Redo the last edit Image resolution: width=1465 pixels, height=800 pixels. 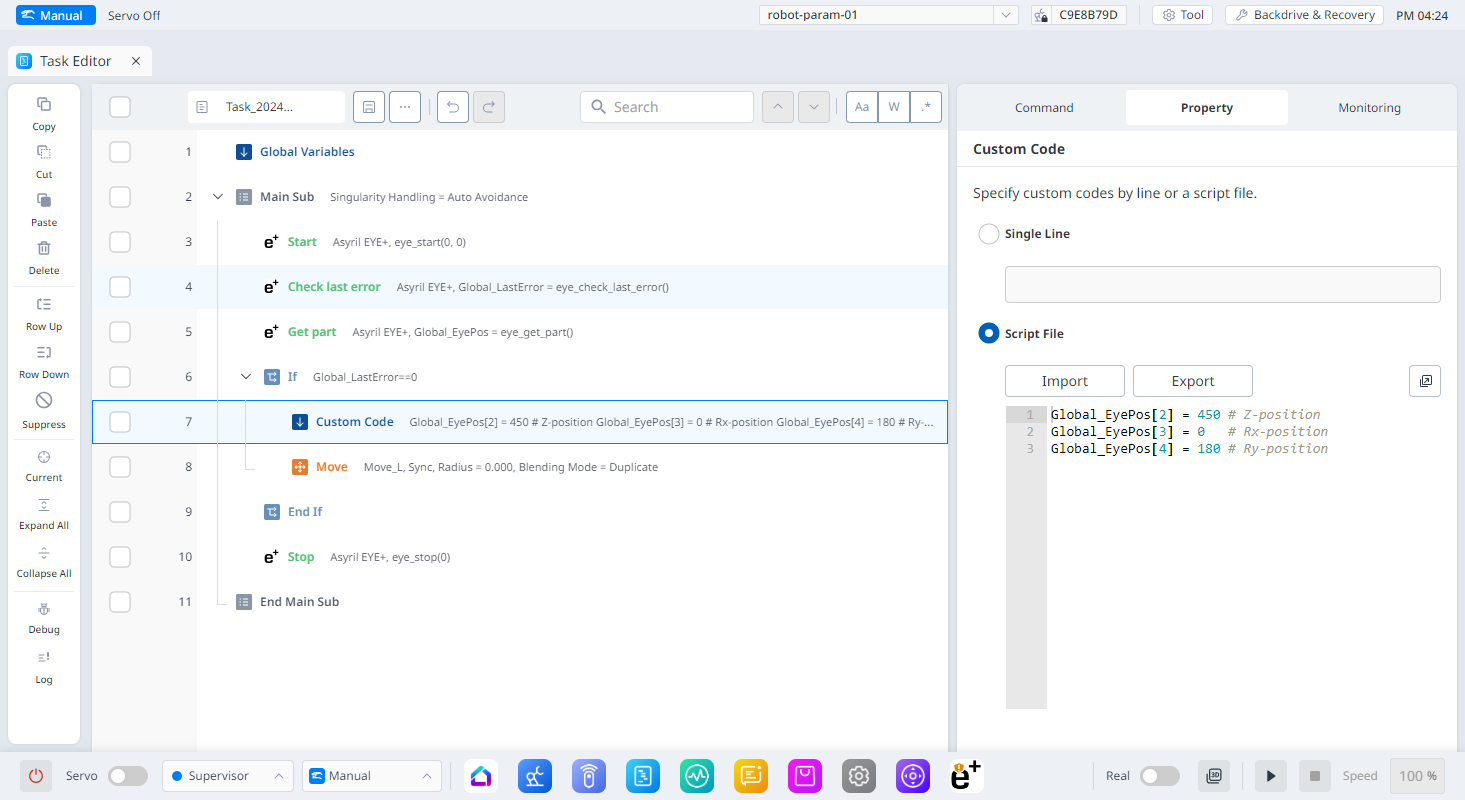tap(489, 107)
